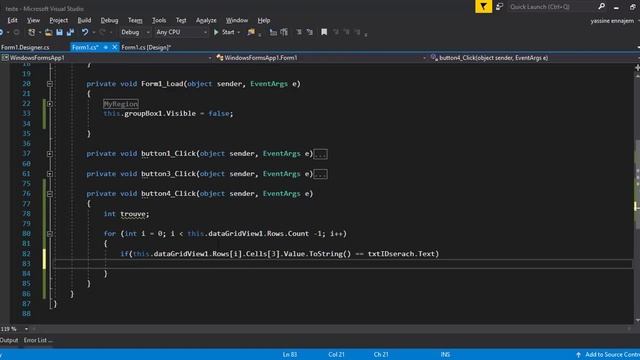
Task: Open the Any CPU platform dropdown
Action: [x=182, y=32]
